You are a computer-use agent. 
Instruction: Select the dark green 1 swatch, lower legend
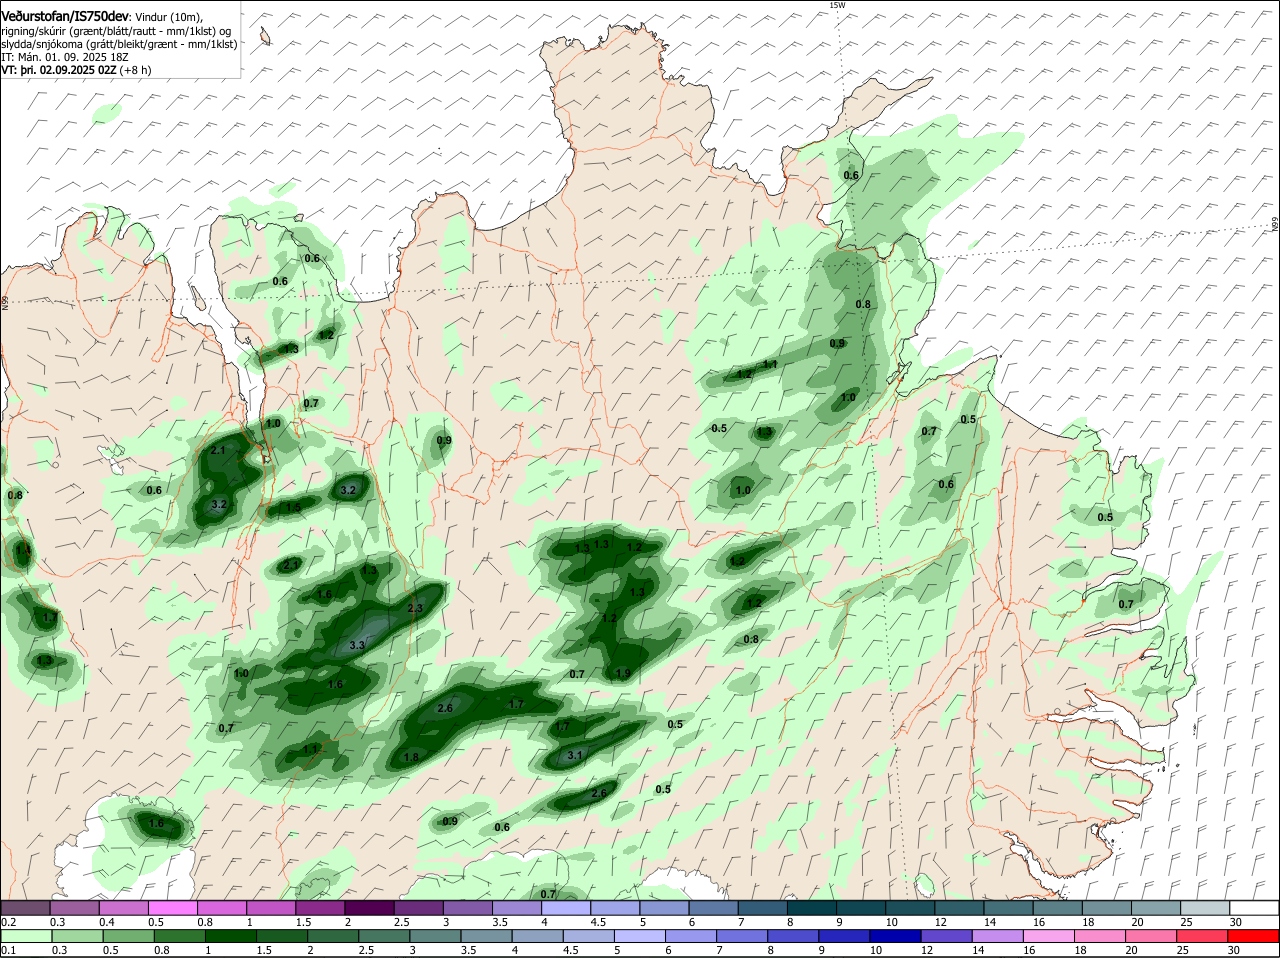(230, 937)
